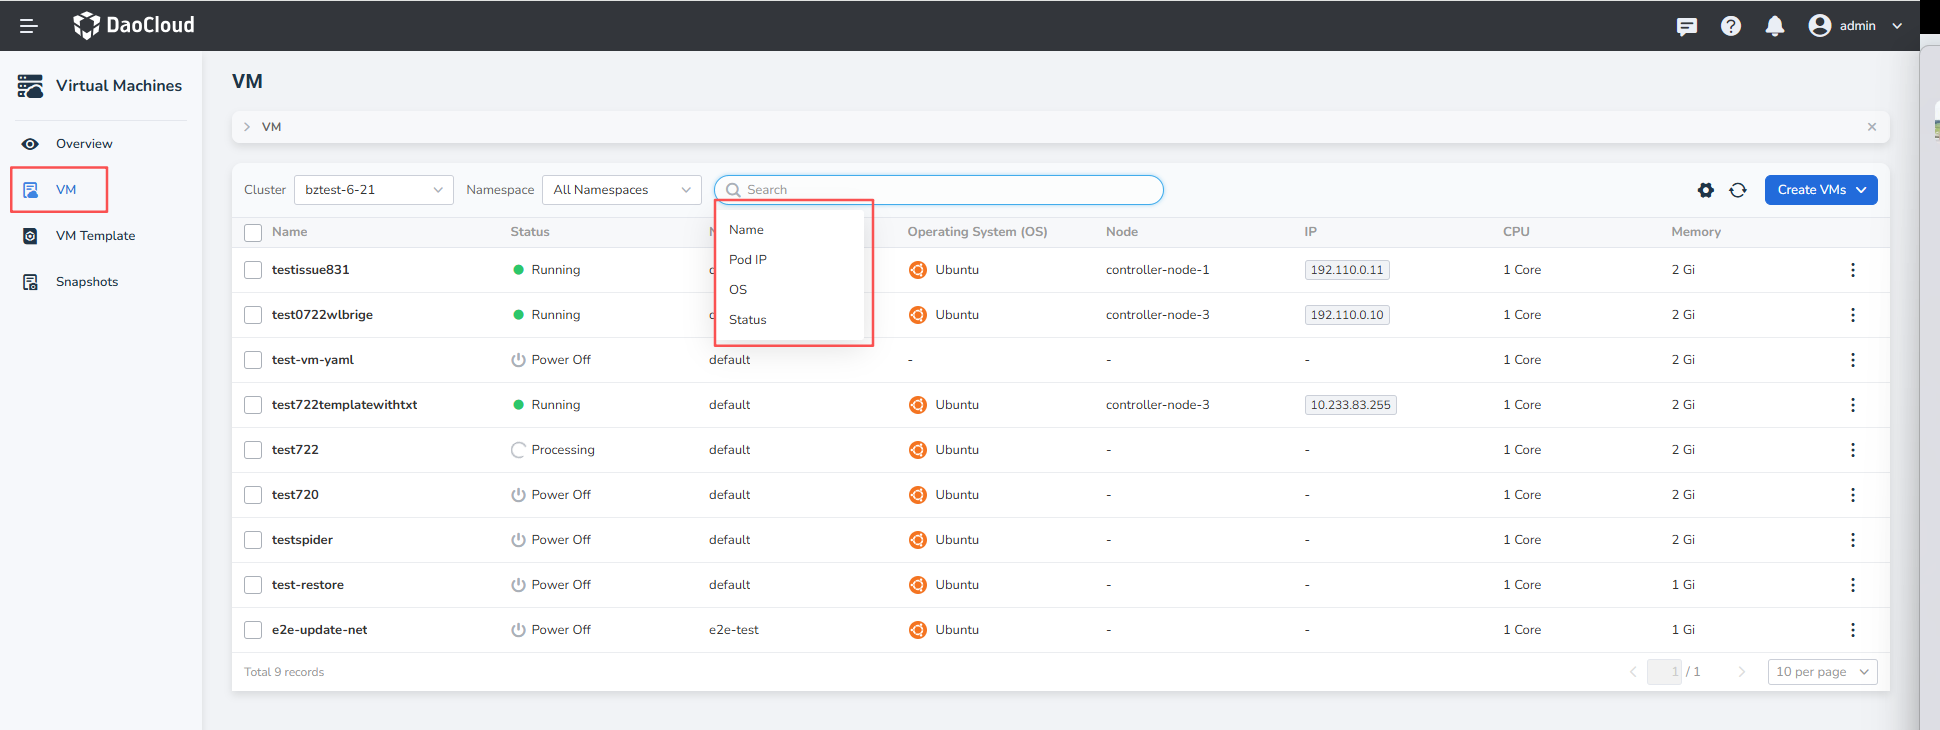
Task: Open the test722templatewithtxt VM link
Action: click(344, 405)
